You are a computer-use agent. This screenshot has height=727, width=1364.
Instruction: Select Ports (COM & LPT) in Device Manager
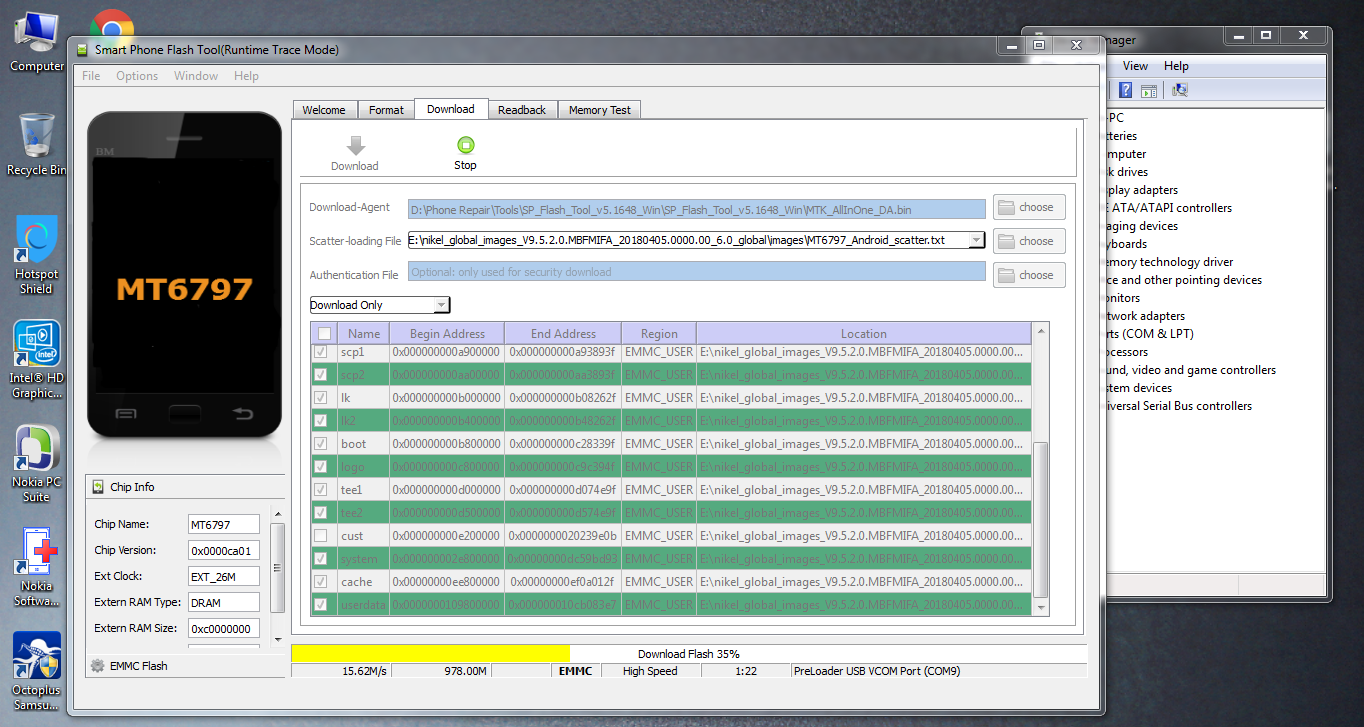click(x=1149, y=334)
